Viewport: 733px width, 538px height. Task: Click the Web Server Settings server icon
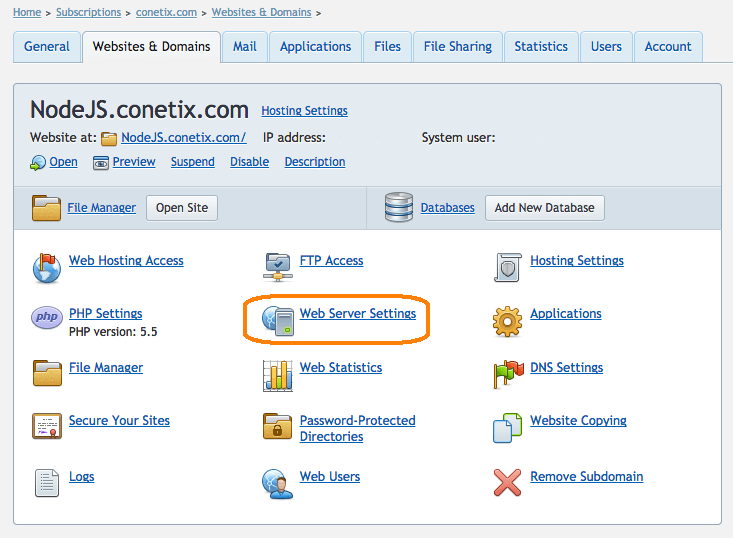[x=278, y=321]
